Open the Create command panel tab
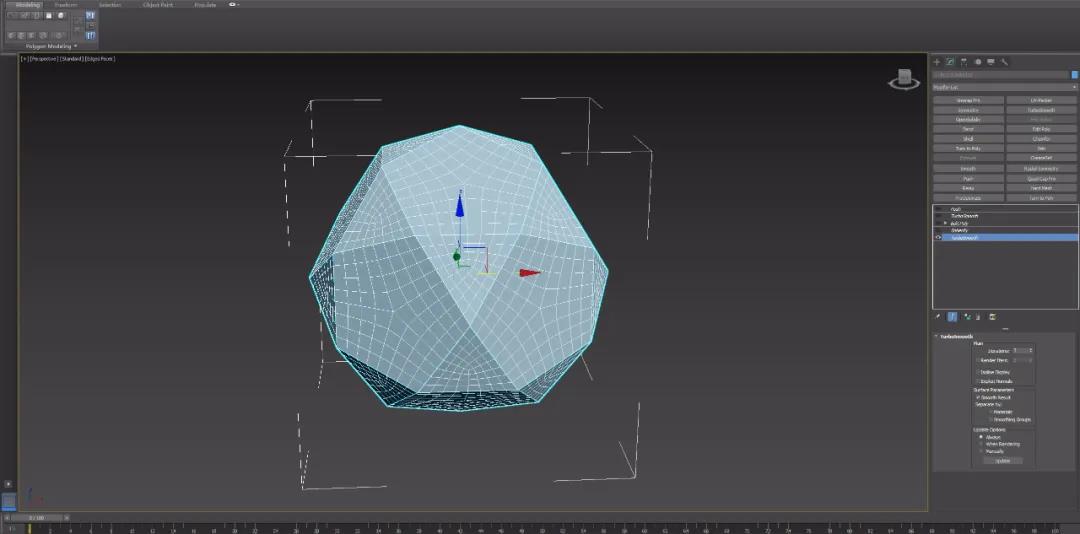The width and height of the screenshot is (1080, 534). [937, 62]
